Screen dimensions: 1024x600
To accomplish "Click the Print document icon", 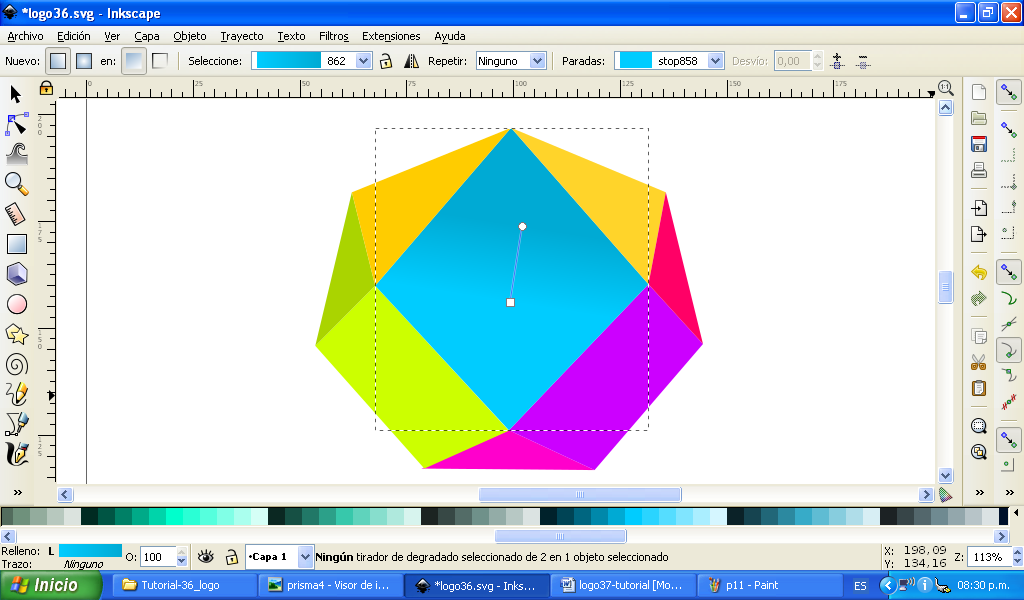I will click(x=978, y=170).
